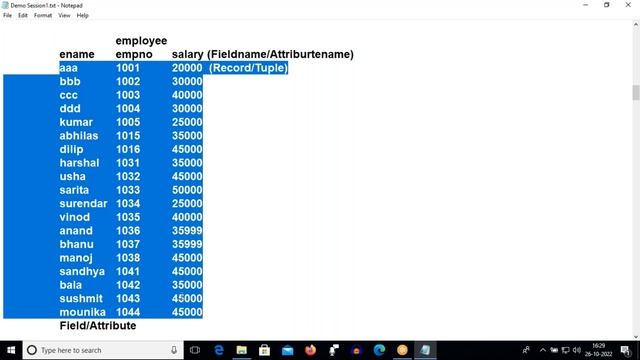Viewport: 640px width, 360px height.
Task: Open the notification center icon
Action: [x=626, y=350]
